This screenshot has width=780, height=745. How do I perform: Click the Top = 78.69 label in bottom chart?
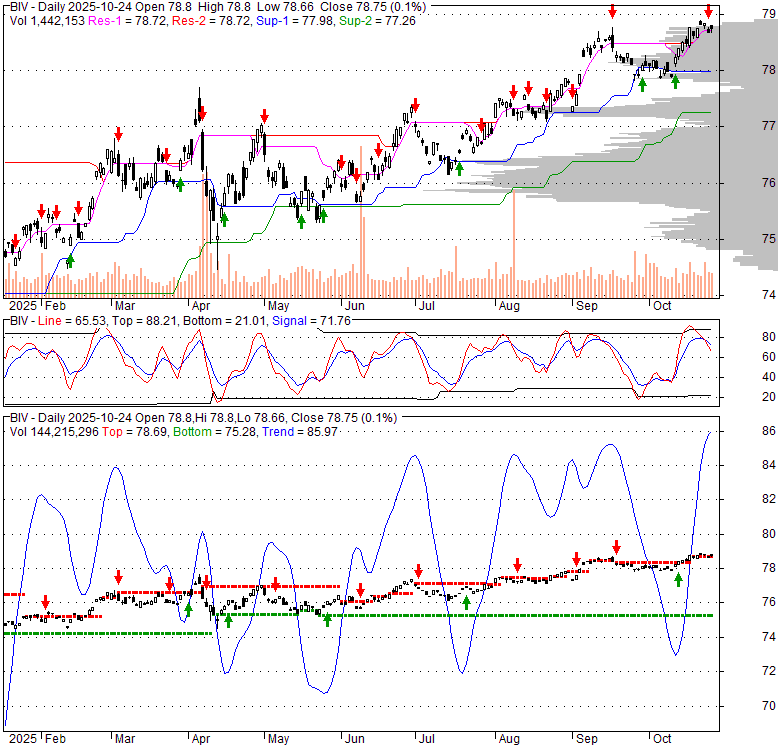tap(135, 432)
